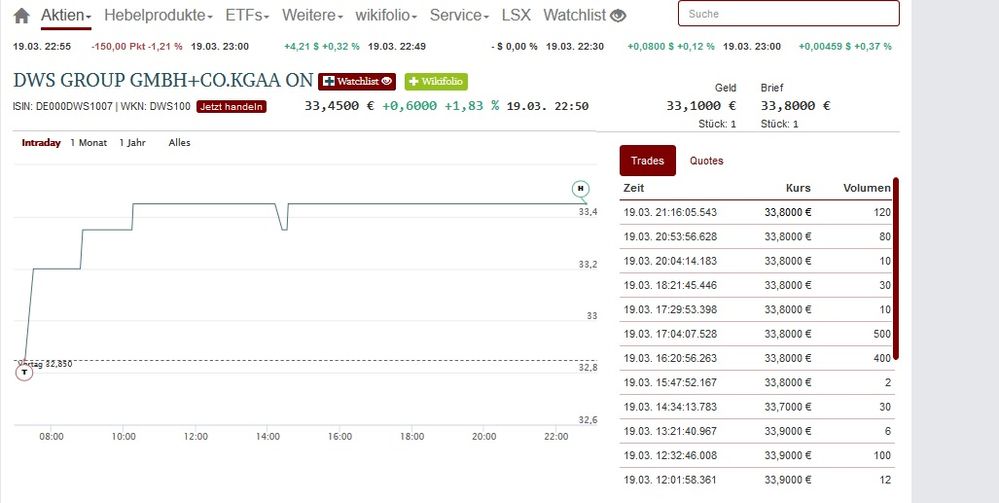Expand the Service dropdown menu
The image size is (999, 503).
459,16
